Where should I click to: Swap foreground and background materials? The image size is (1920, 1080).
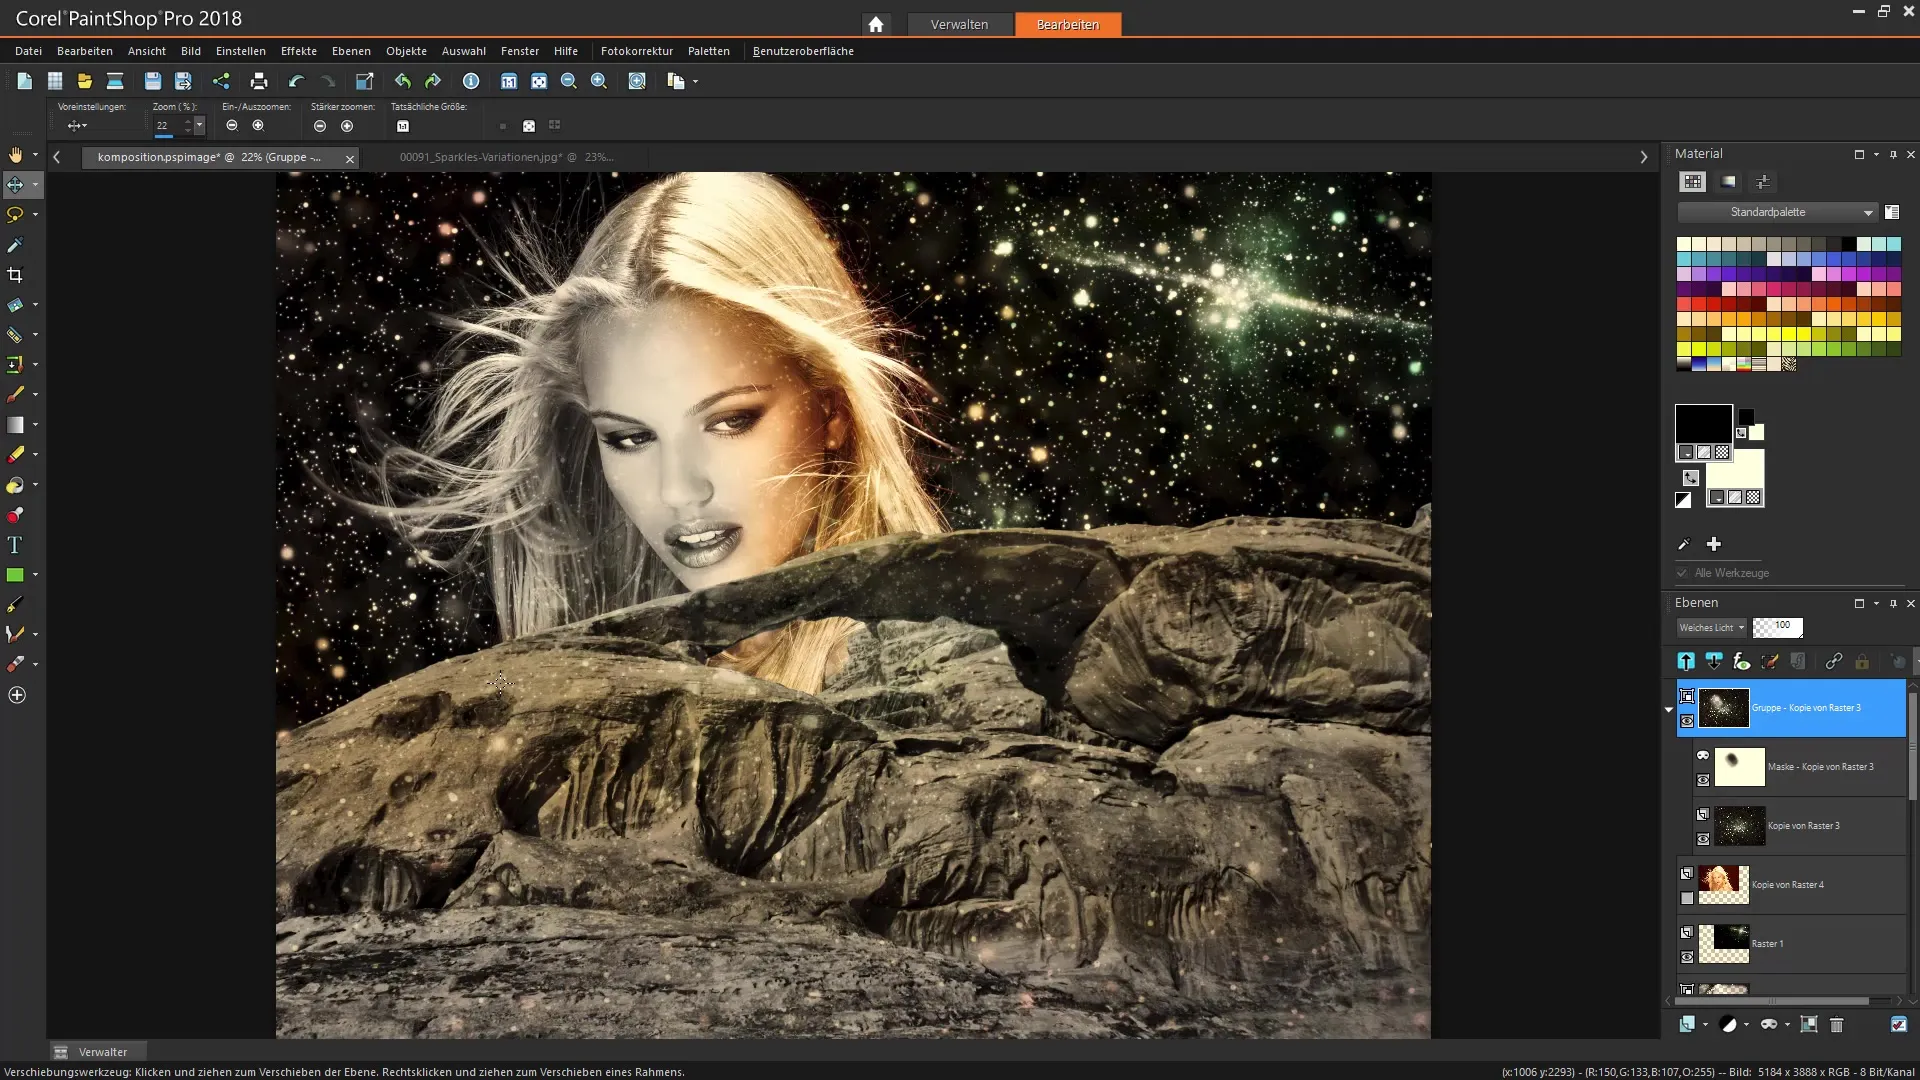[x=1690, y=478]
